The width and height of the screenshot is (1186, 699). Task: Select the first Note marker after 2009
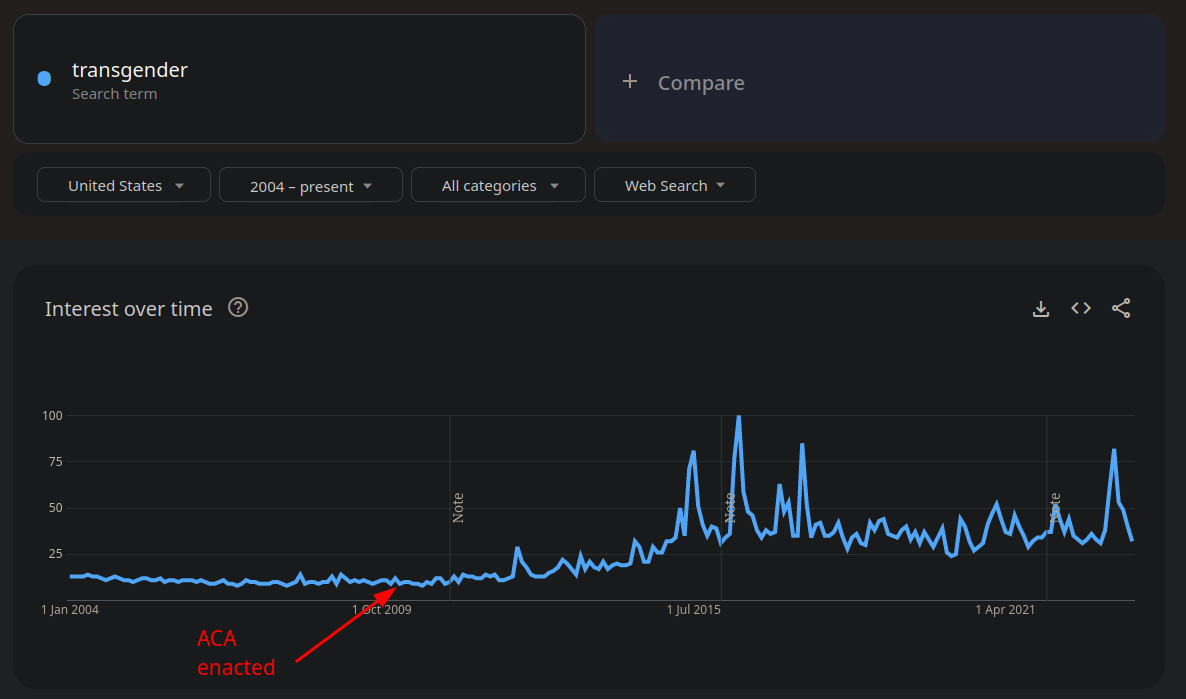[x=458, y=508]
